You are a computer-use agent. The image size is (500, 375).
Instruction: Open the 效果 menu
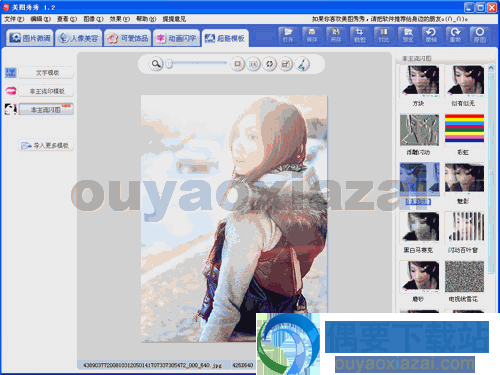120,19
